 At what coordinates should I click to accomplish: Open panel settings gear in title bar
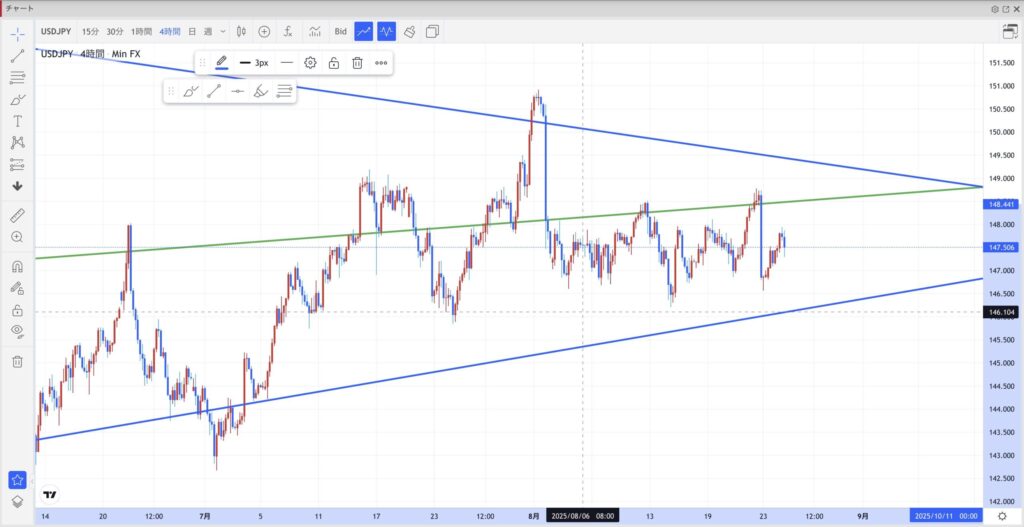995,9
